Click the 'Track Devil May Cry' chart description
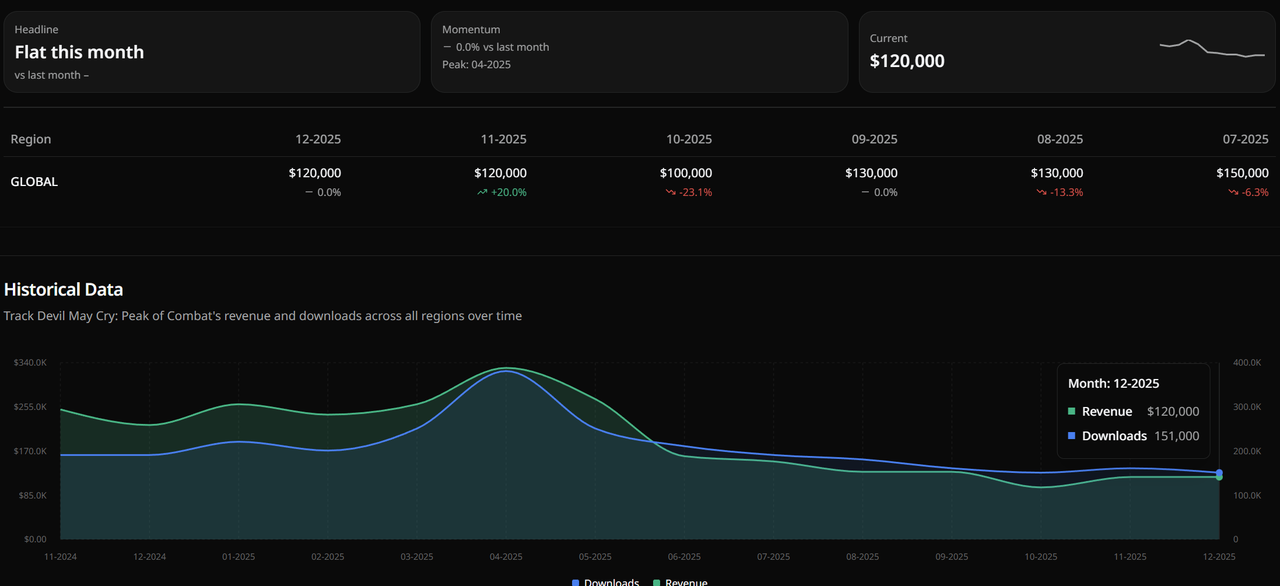Screen dimensions: 1280x586 (x=263, y=316)
